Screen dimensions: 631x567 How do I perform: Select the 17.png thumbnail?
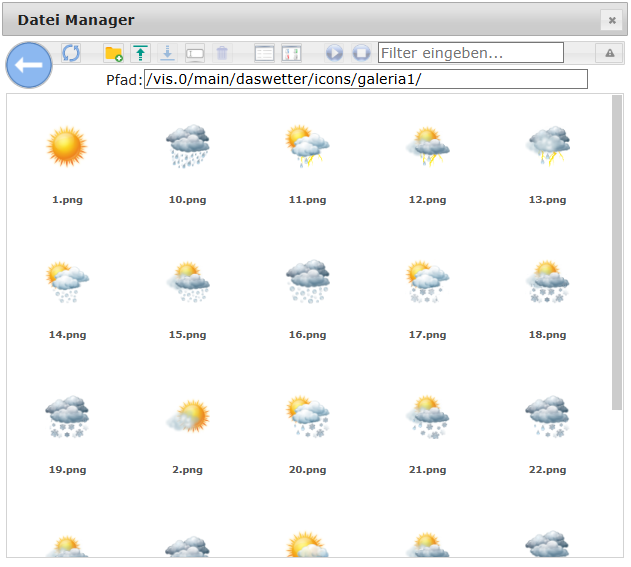tap(427, 281)
